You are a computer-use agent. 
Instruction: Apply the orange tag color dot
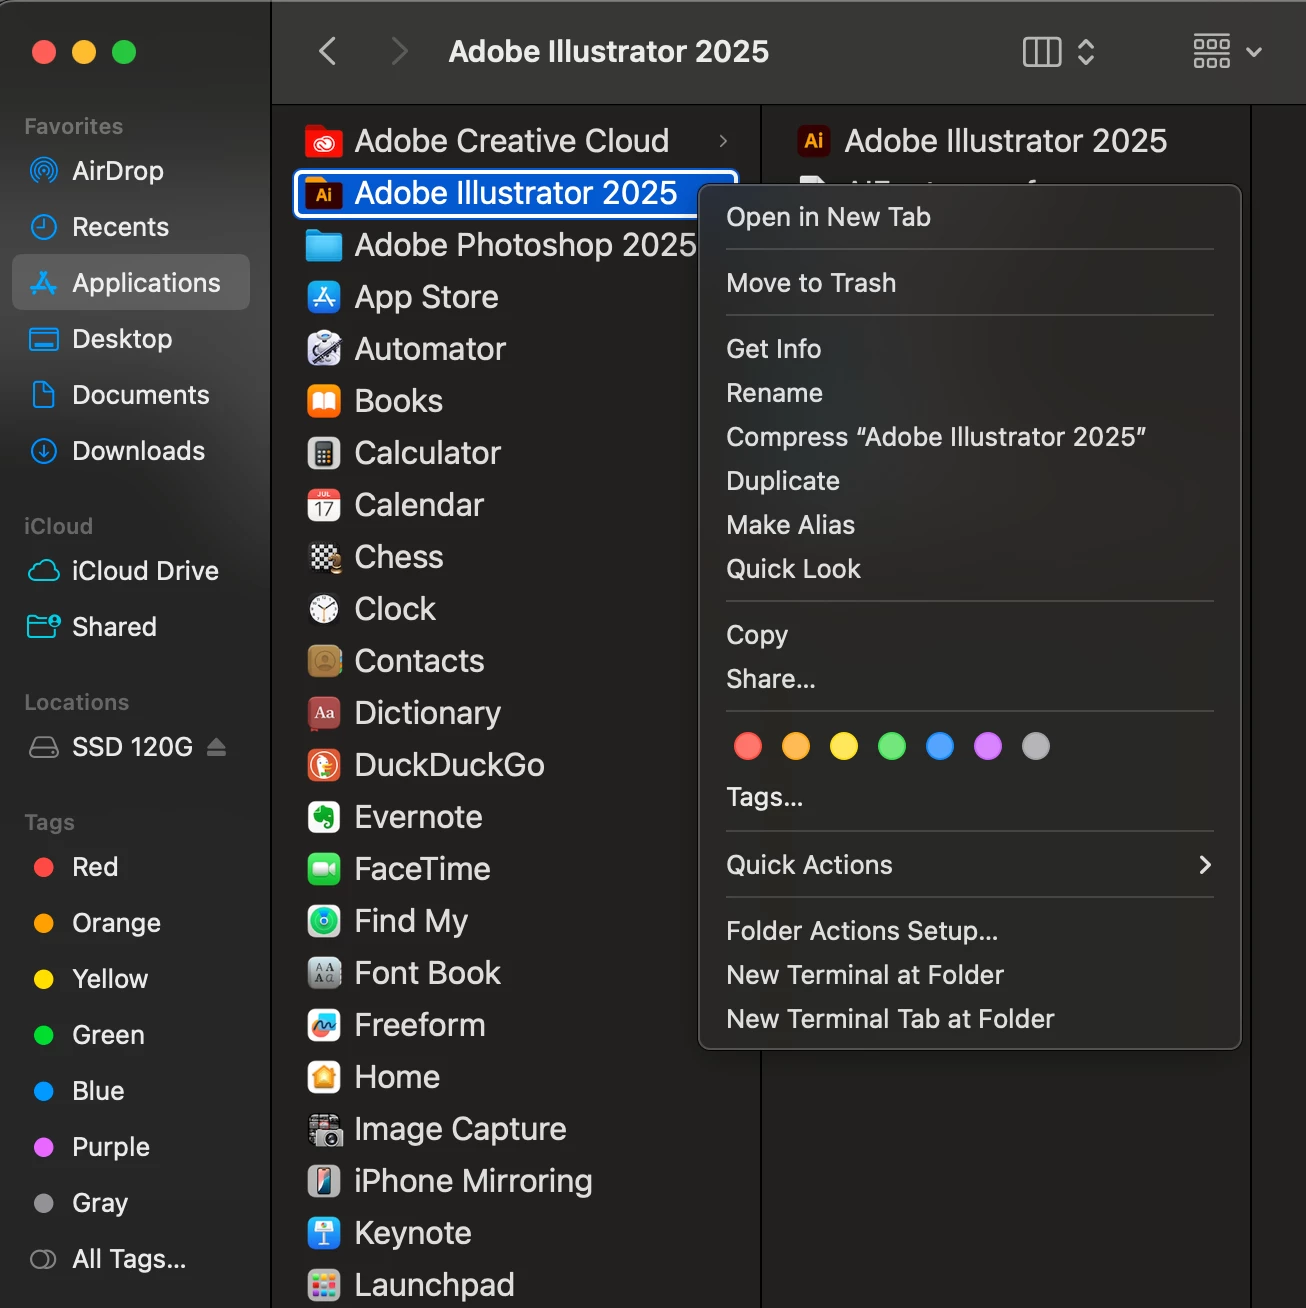[796, 746]
